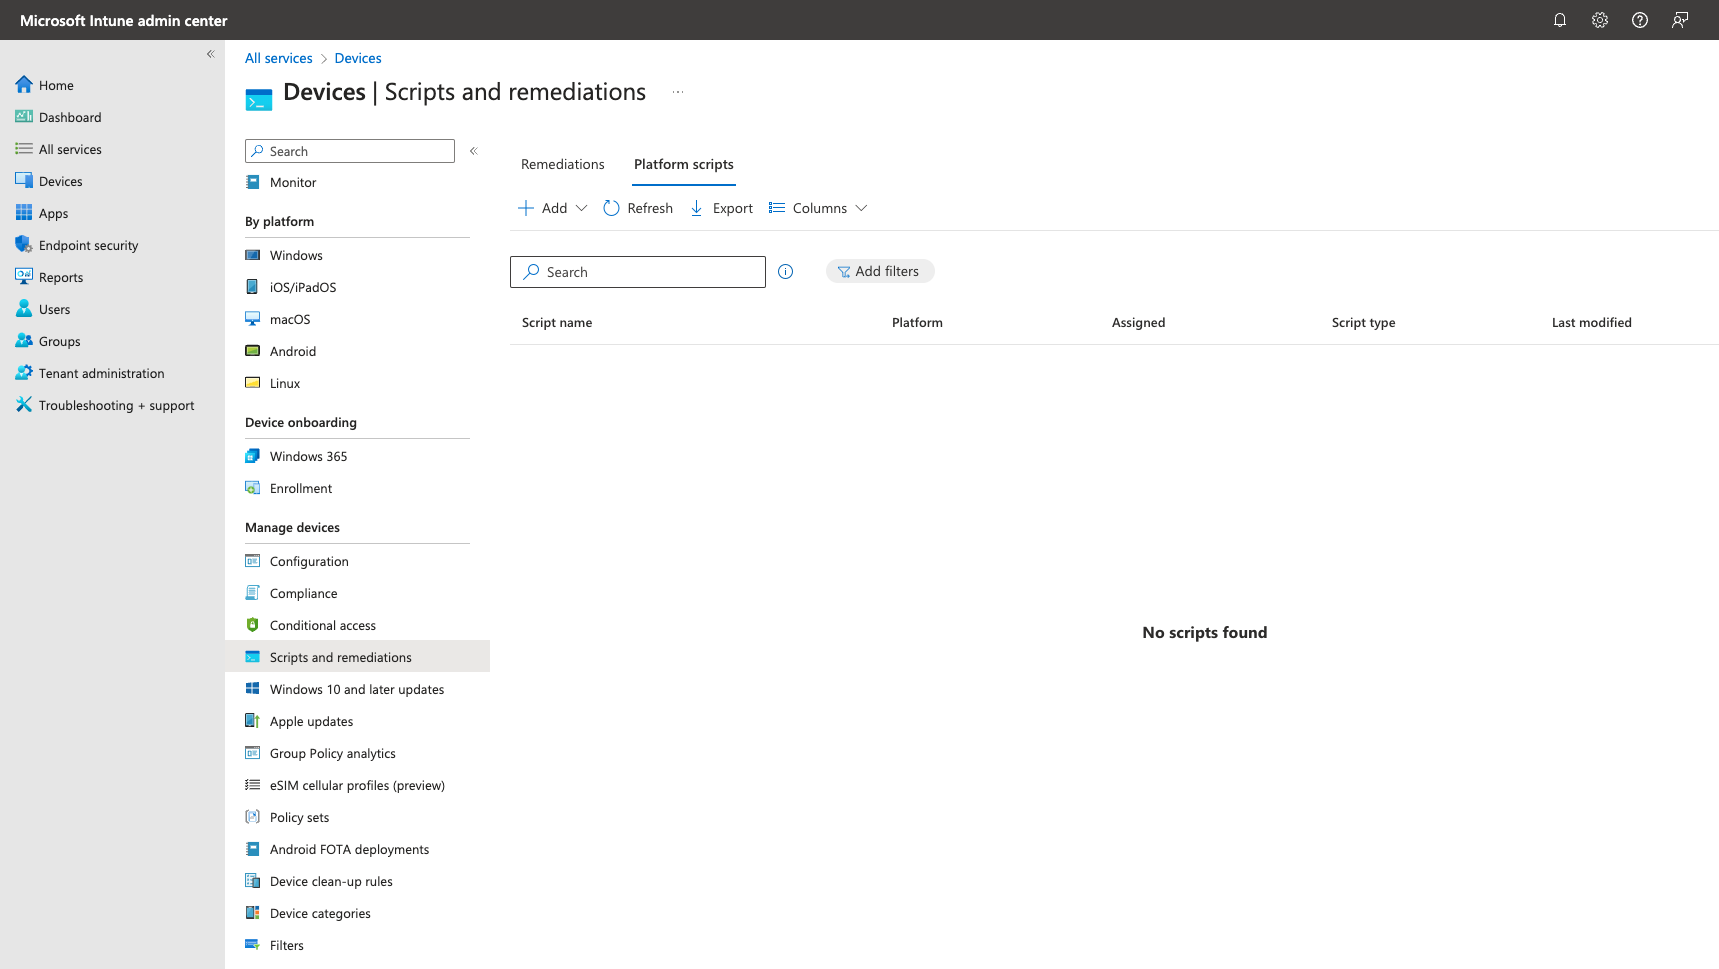Click the Devices icon in main navigation

(x=24, y=180)
